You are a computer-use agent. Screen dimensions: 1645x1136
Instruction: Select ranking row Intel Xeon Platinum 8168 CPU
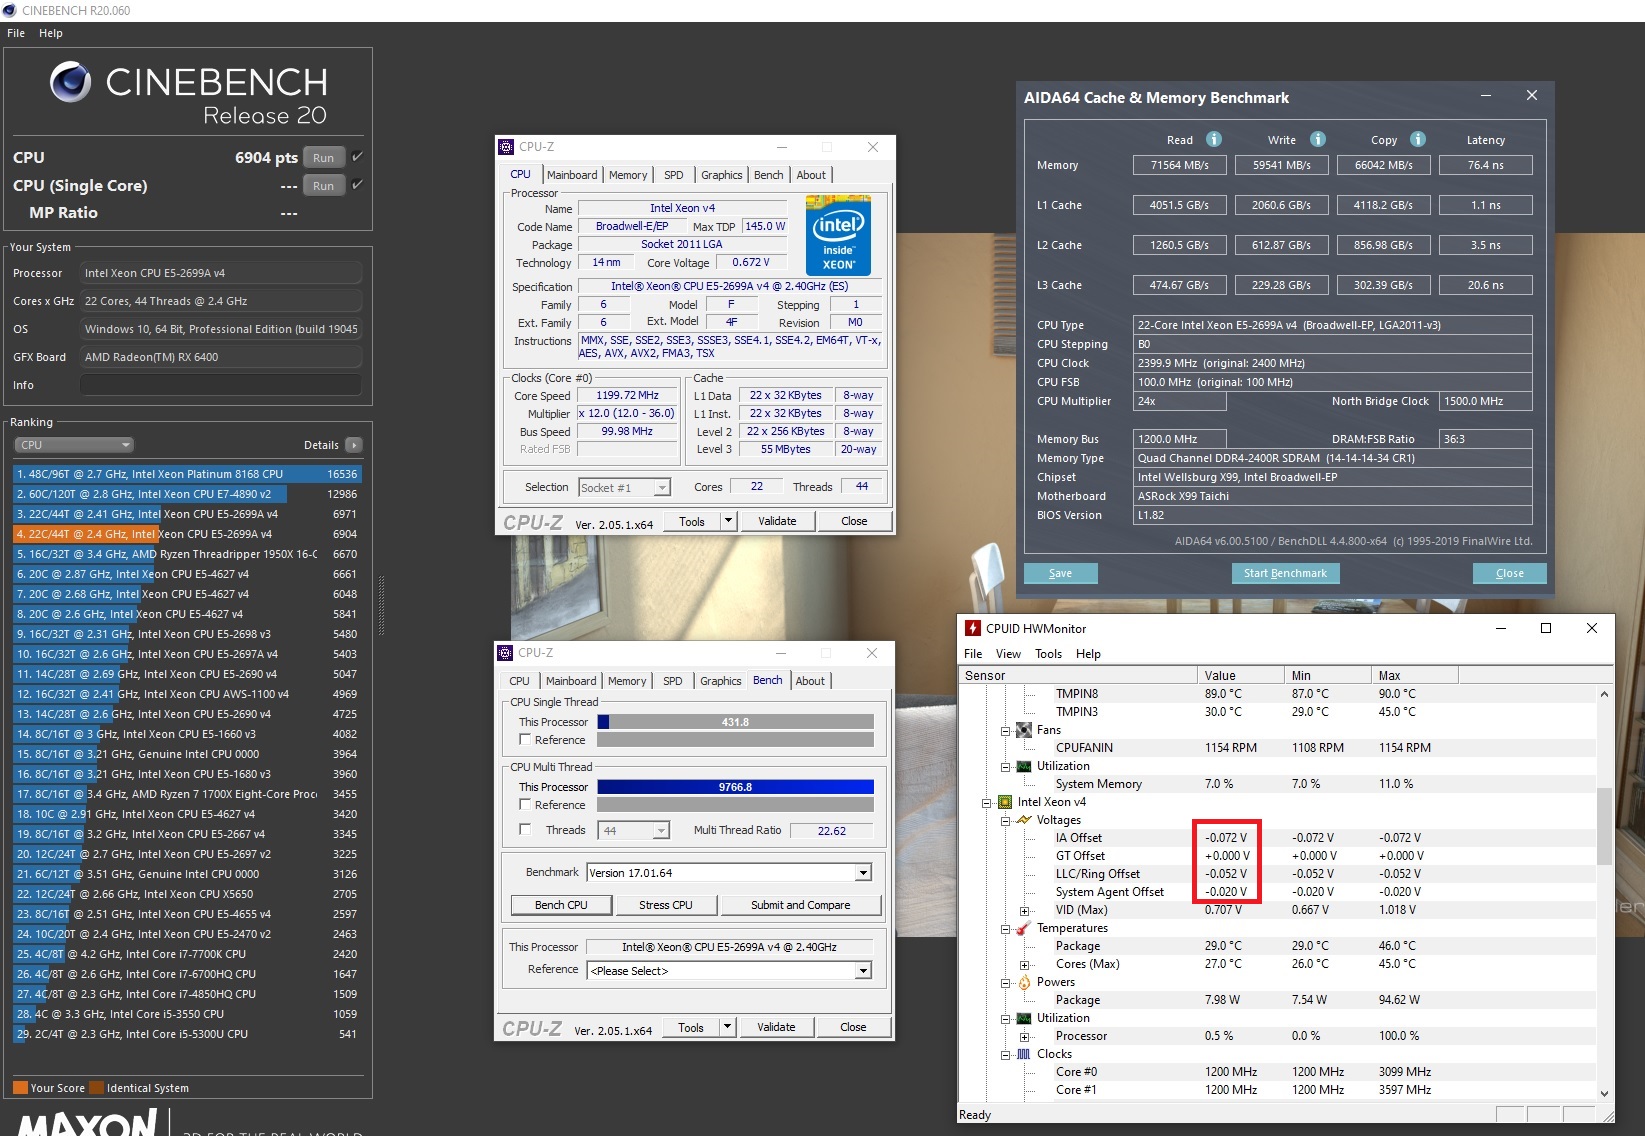[x=187, y=474]
